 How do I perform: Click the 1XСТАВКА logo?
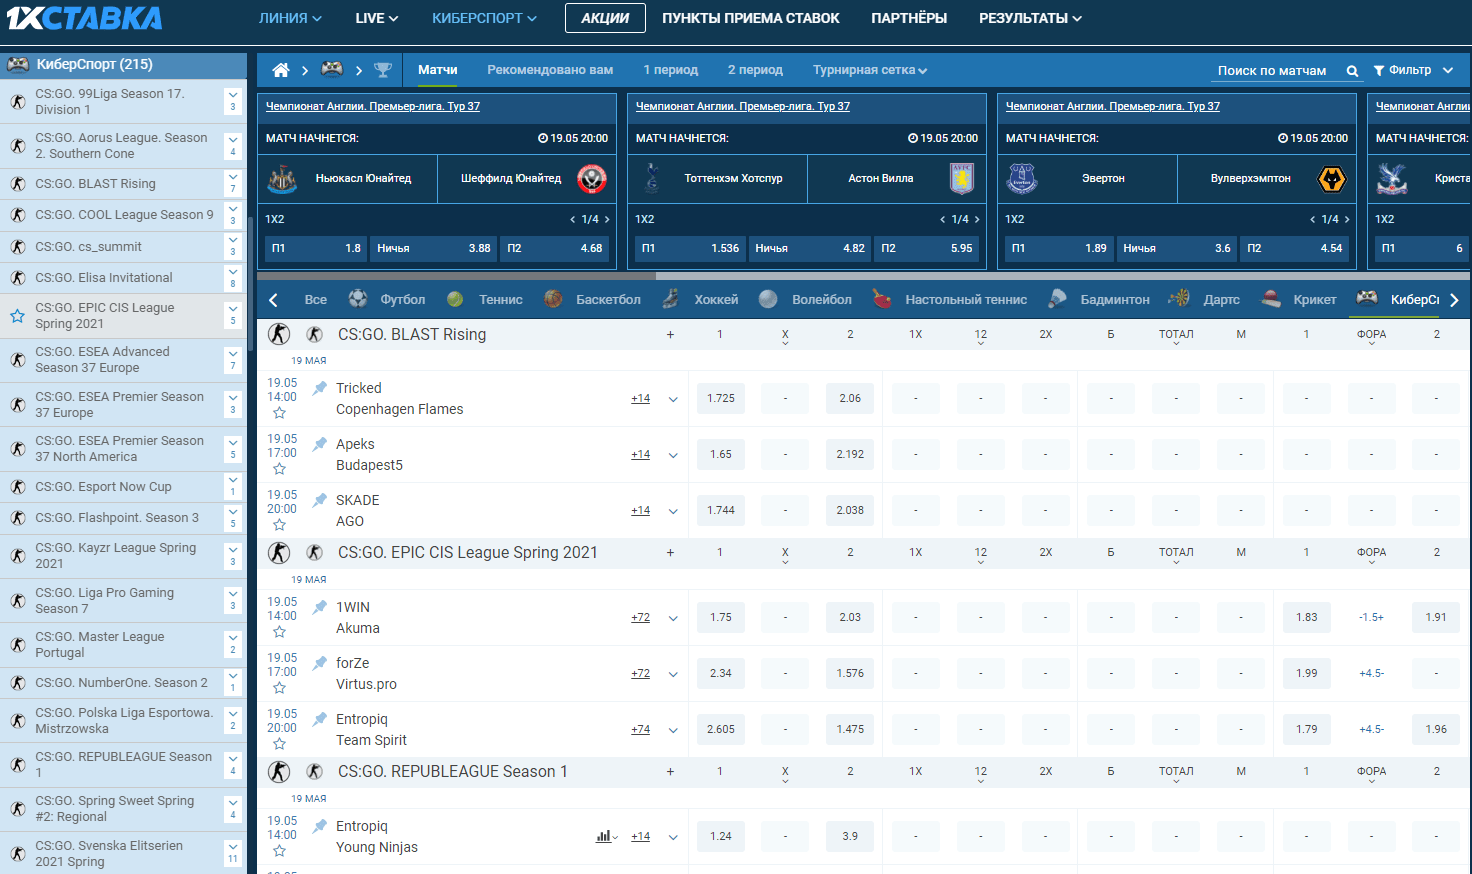pos(84,18)
